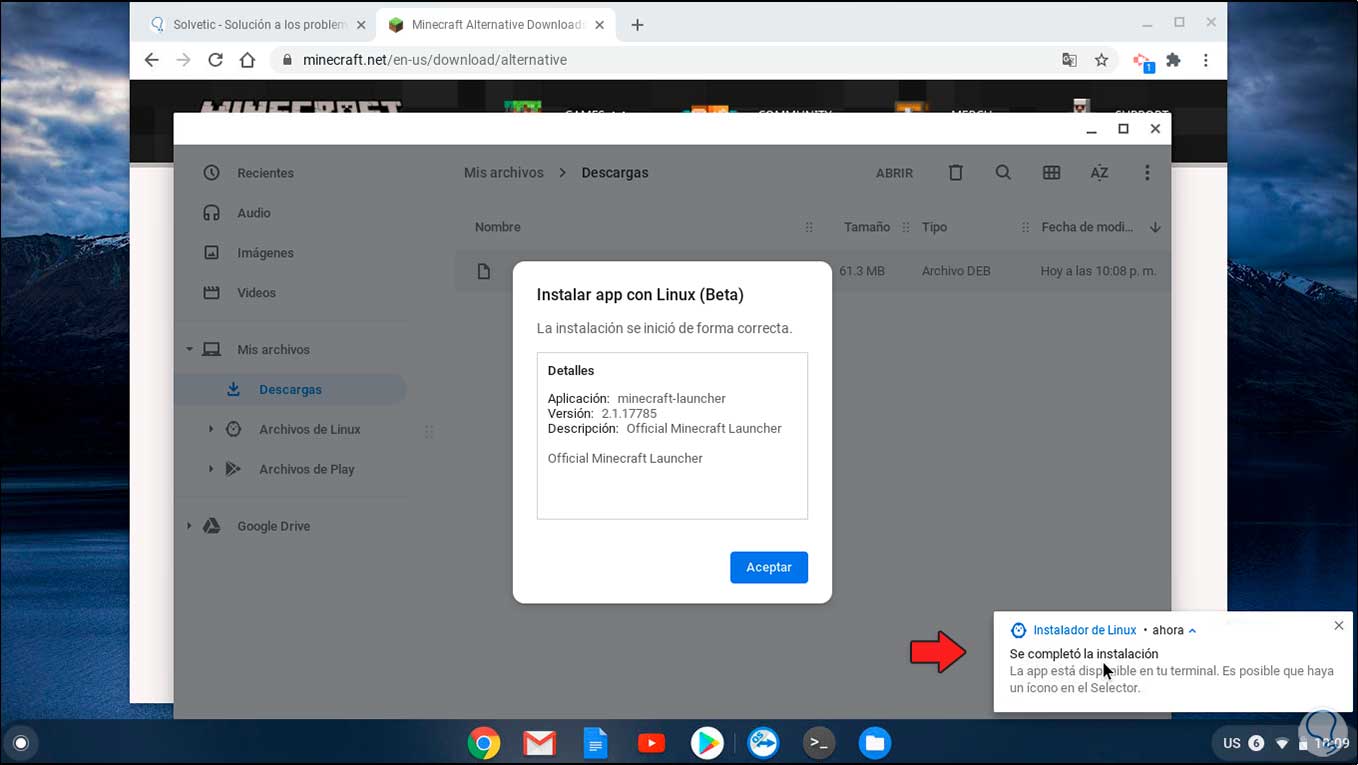
Task: Select the Audio sidebar icon
Action: (211, 213)
